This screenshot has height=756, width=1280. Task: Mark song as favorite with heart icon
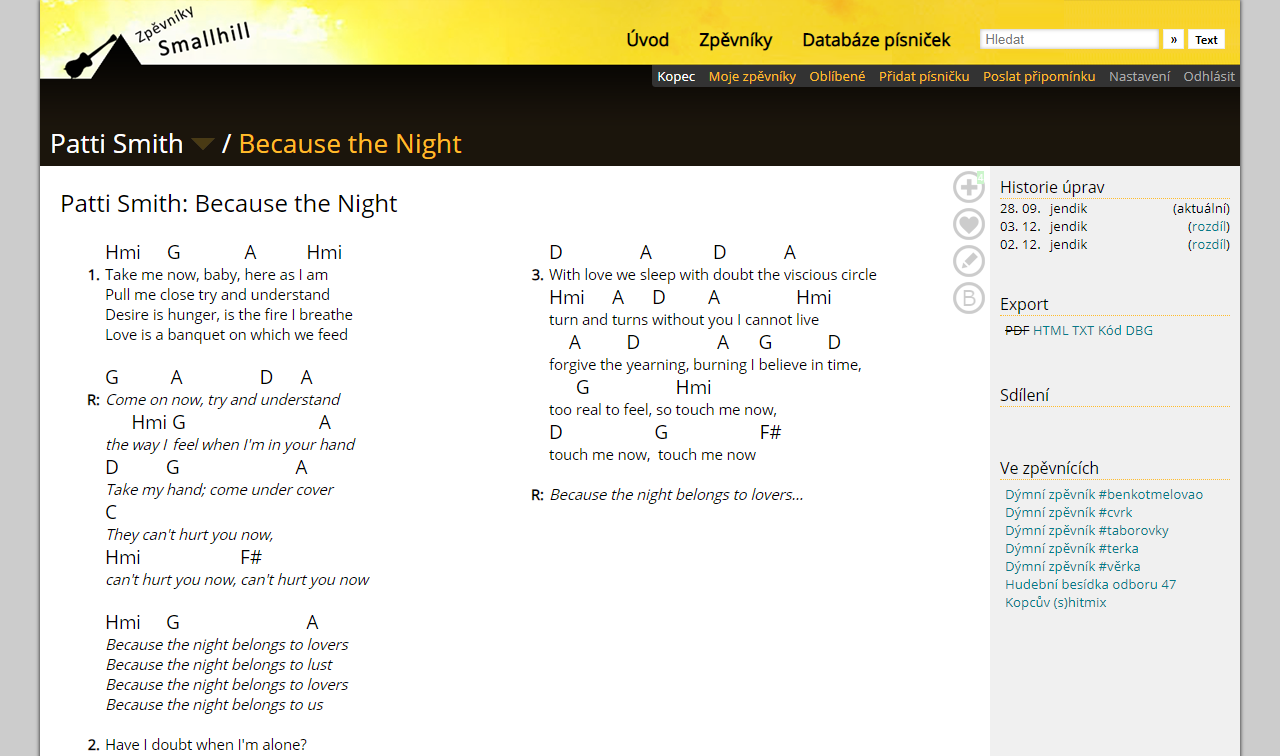968,224
